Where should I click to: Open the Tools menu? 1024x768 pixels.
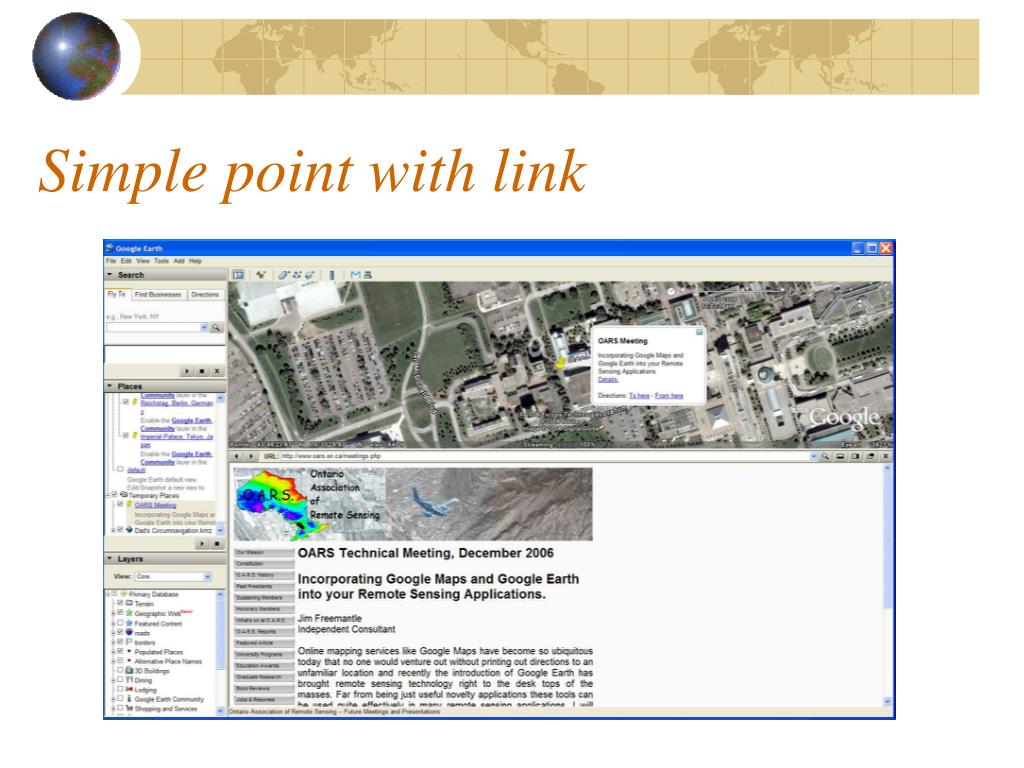click(x=161, y=261)
